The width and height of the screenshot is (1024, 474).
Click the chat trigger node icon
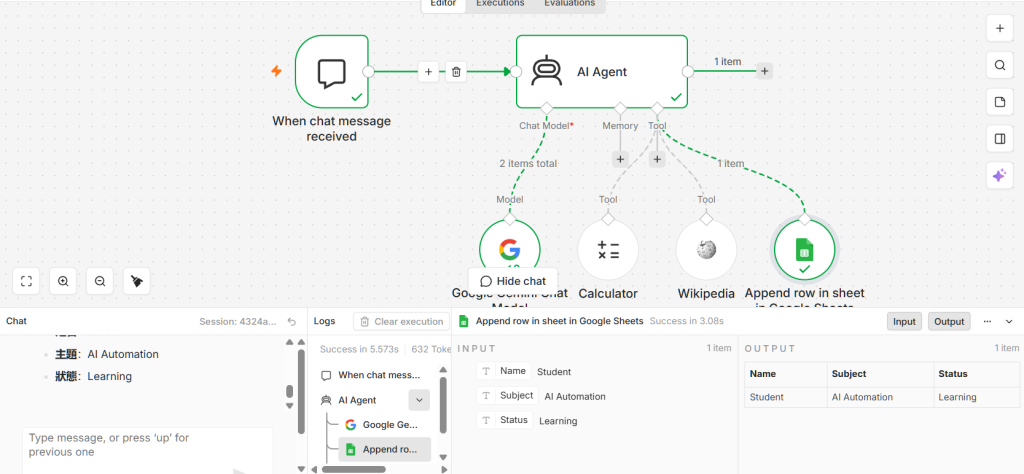point(332,71)
